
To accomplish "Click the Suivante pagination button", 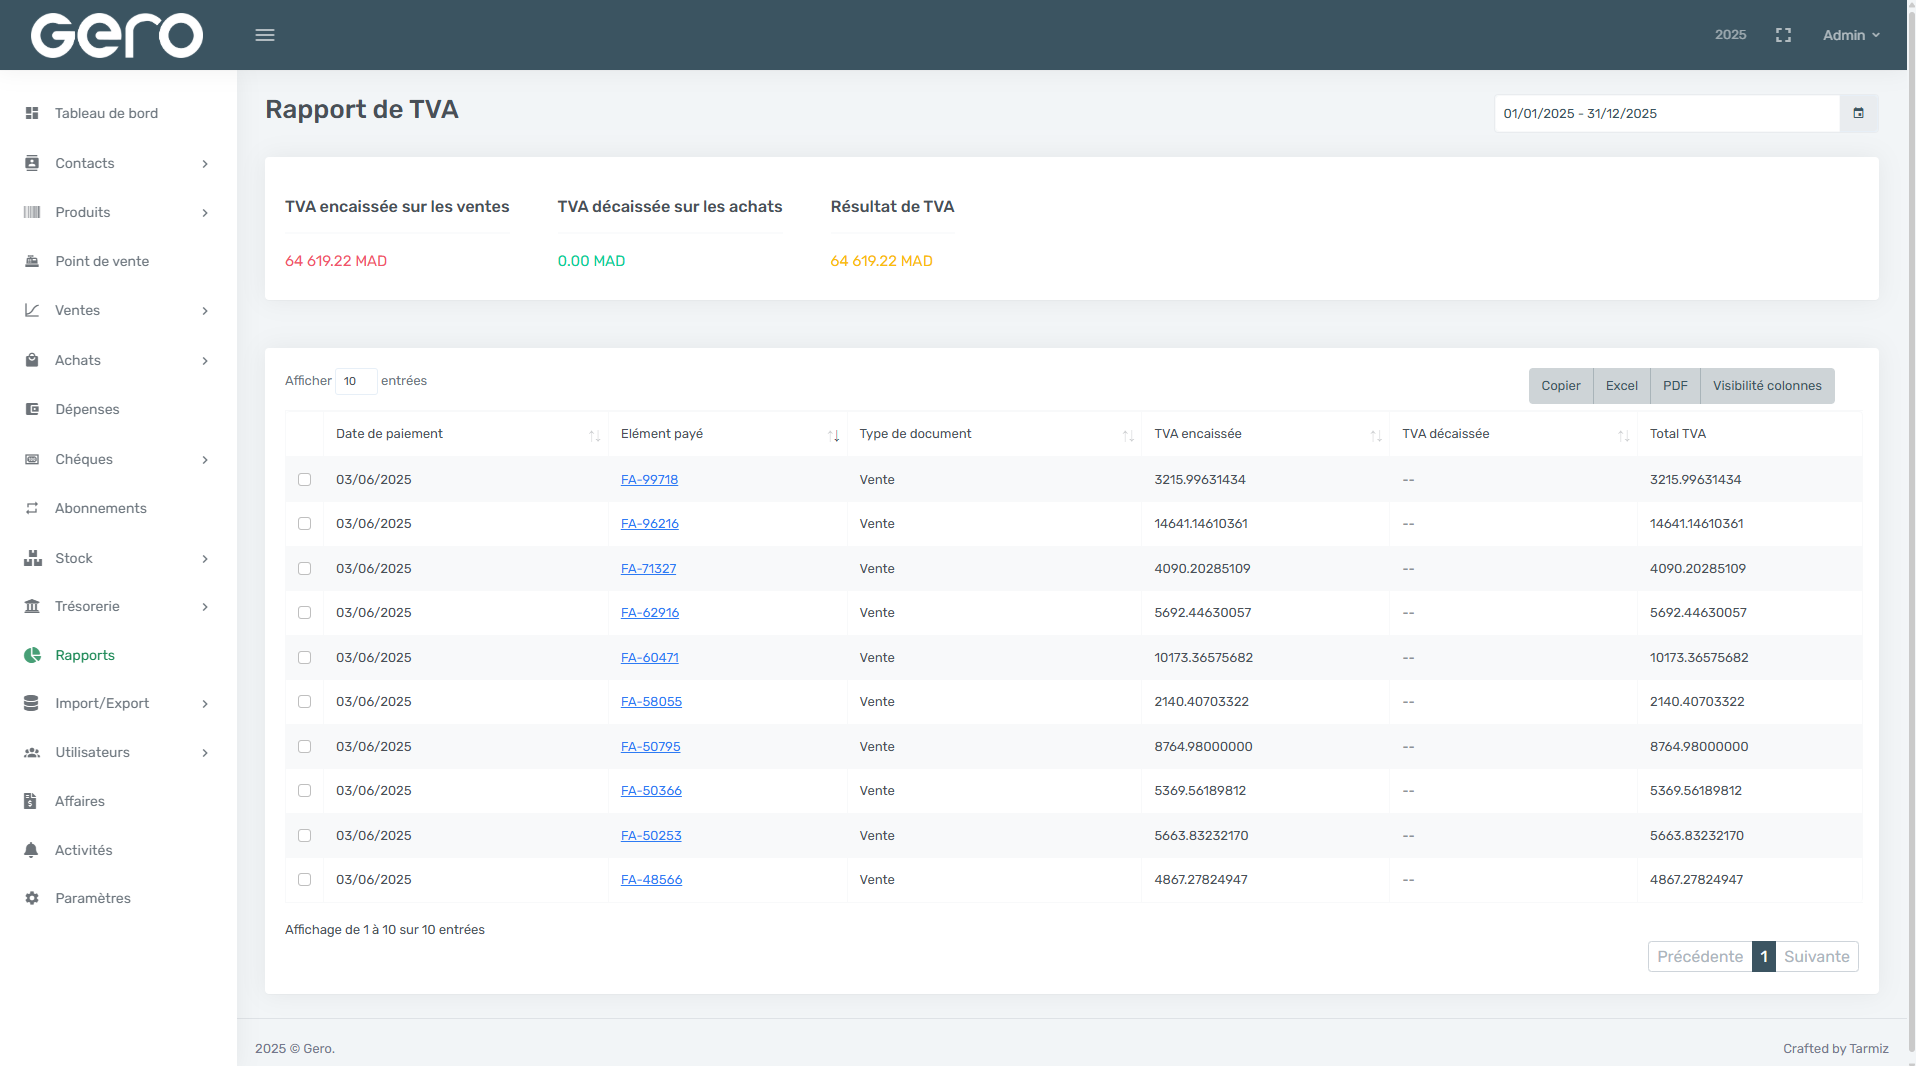I will pos(1816,957).
